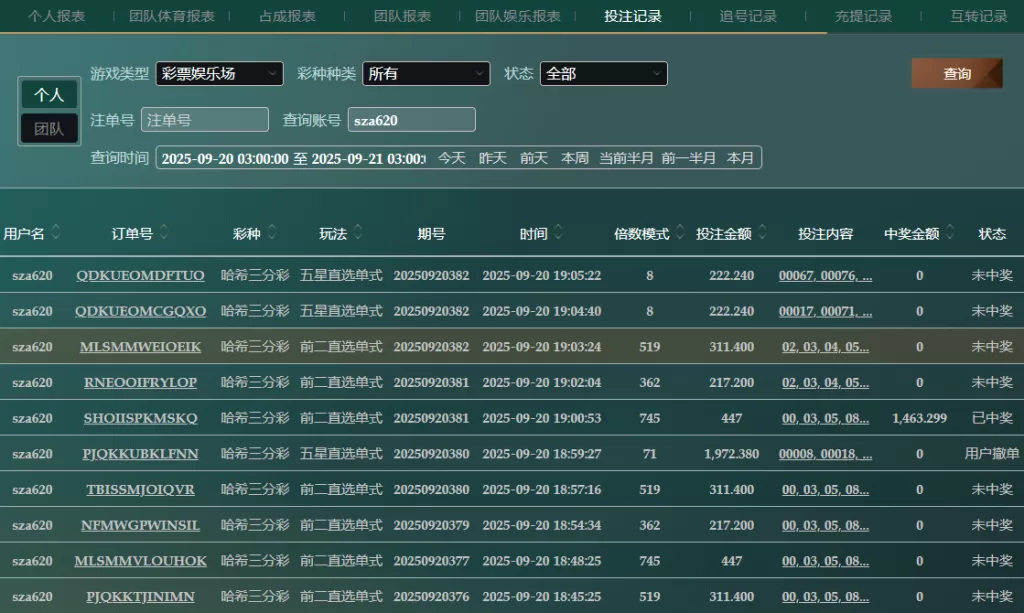The image size is (1024, 613).
Task: Click the 查询 search button
Action: coord(956,74)
